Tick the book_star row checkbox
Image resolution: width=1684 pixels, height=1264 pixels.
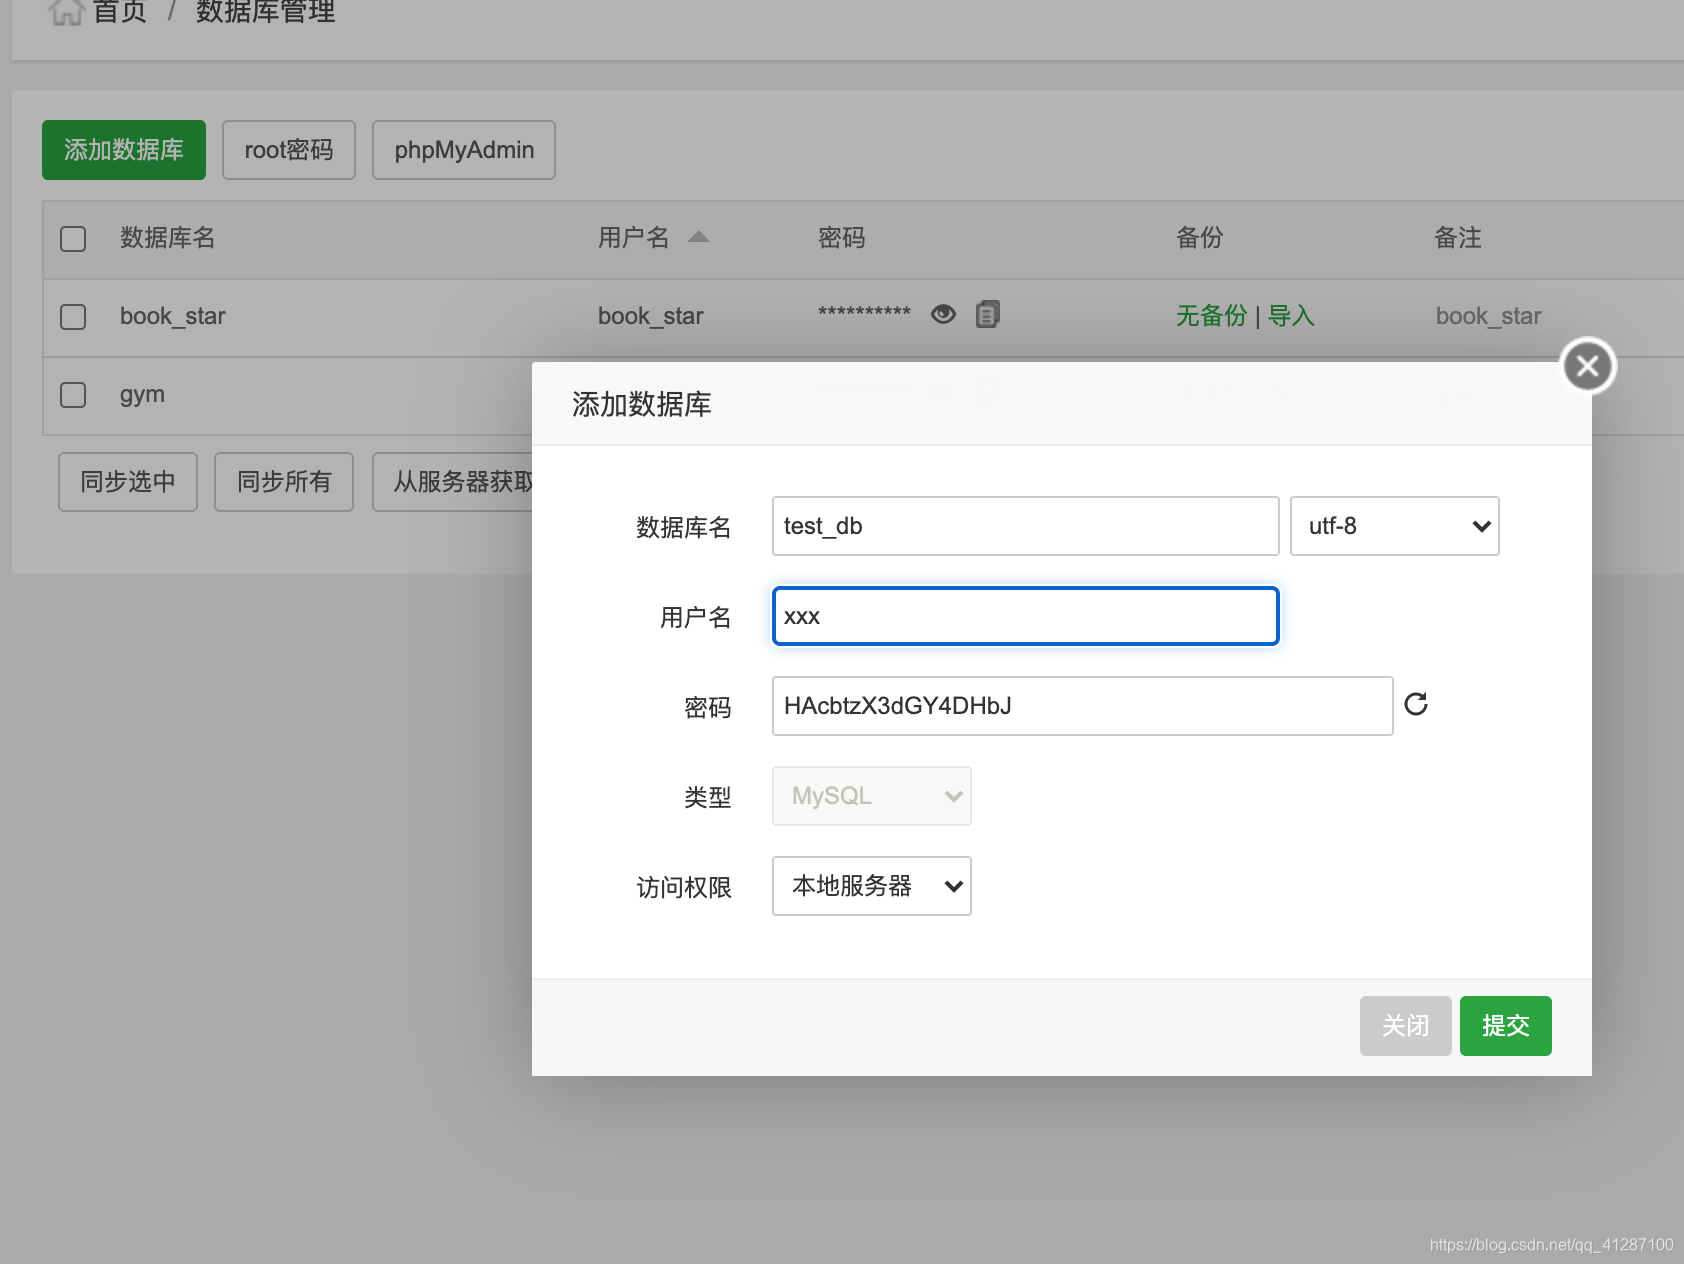[73, 317]
